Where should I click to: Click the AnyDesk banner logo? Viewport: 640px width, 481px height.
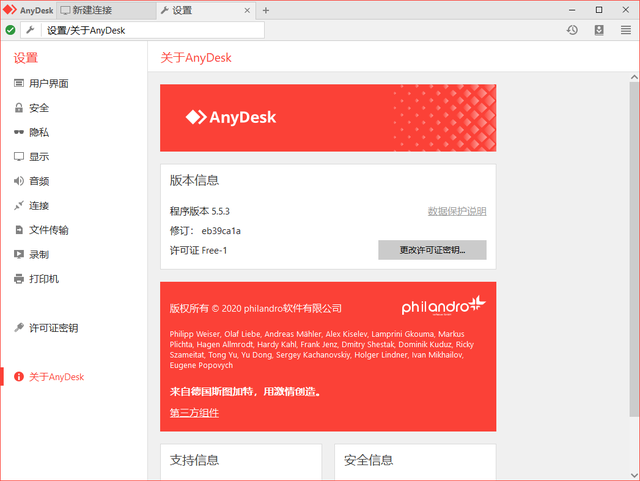point(231,118)
